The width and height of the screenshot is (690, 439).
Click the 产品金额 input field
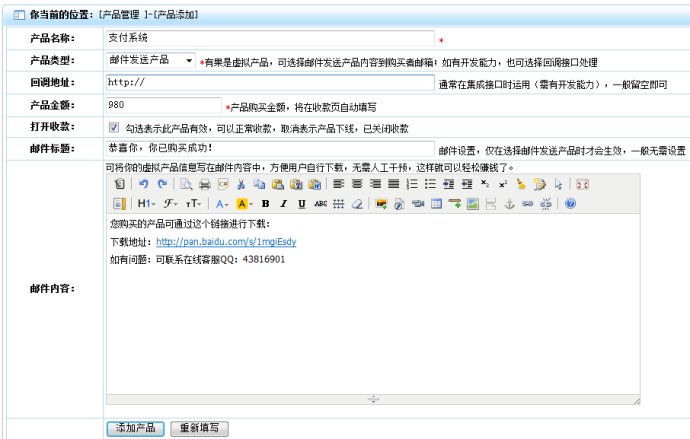point(162,104)
